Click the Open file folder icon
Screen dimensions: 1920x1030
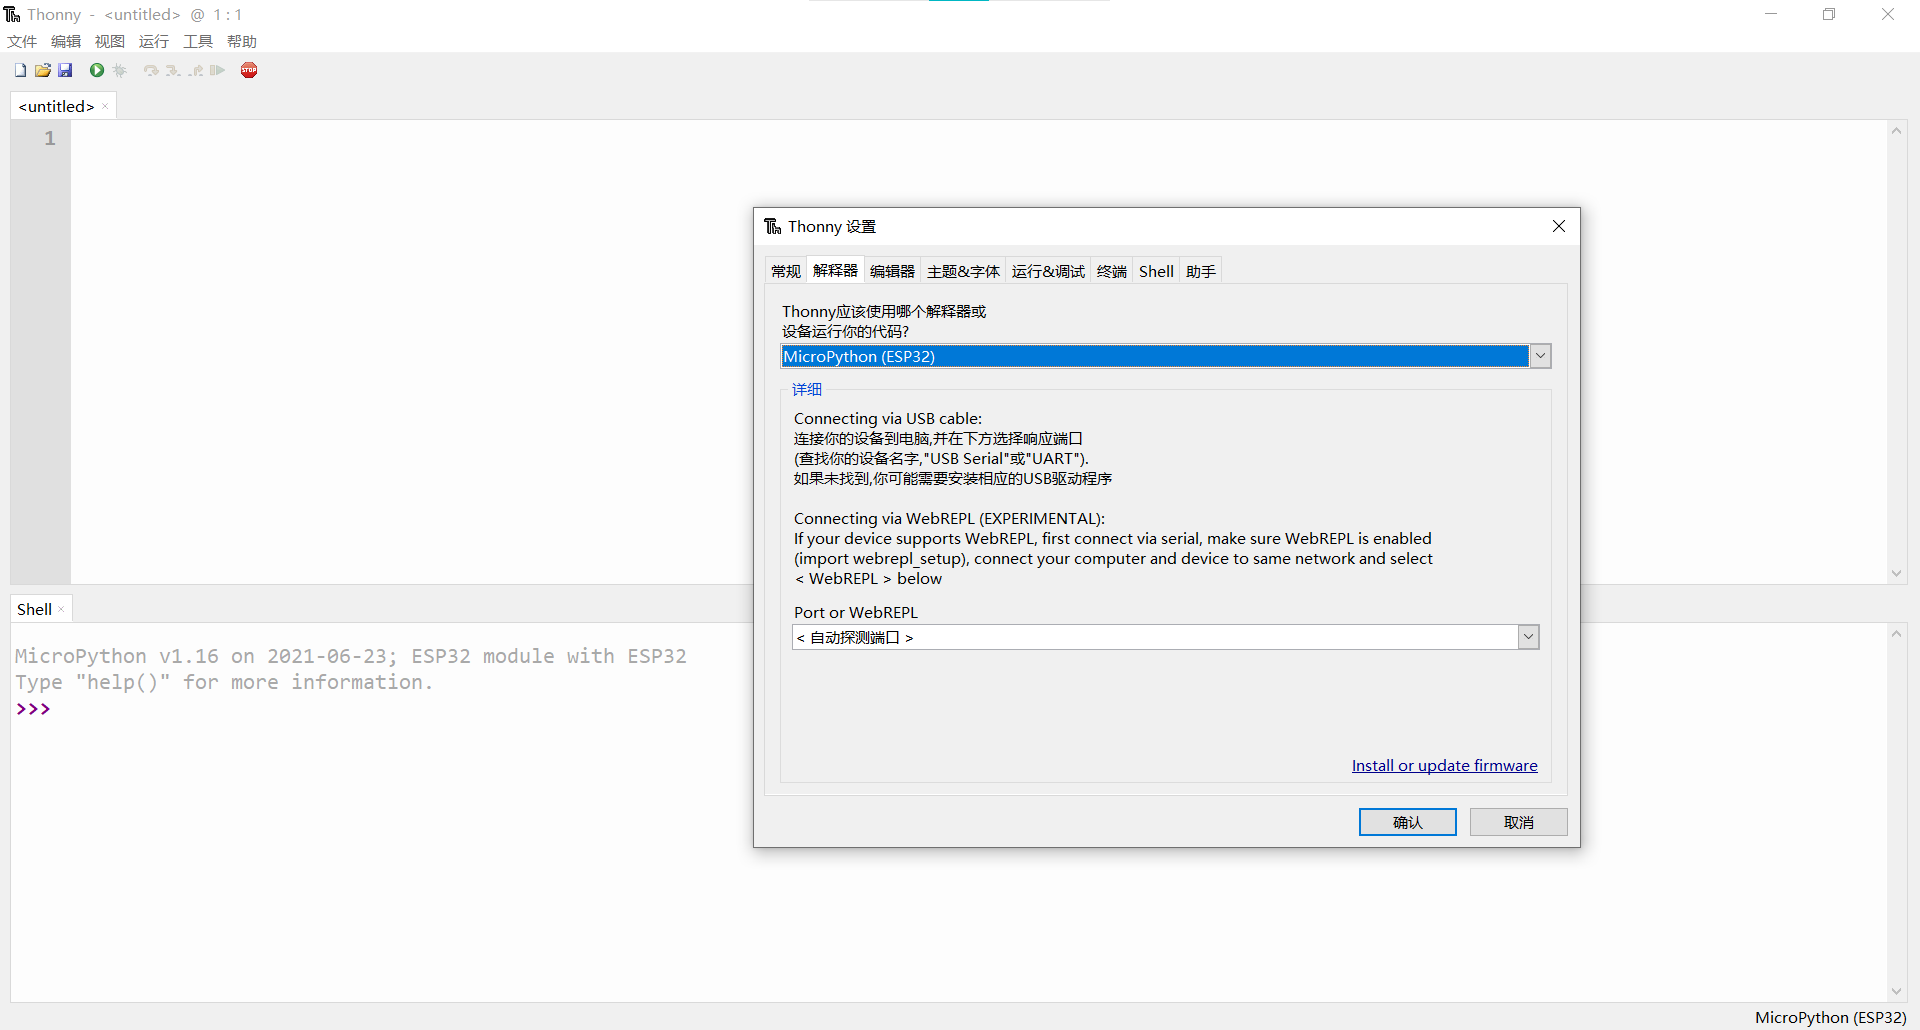click(43, 70)
